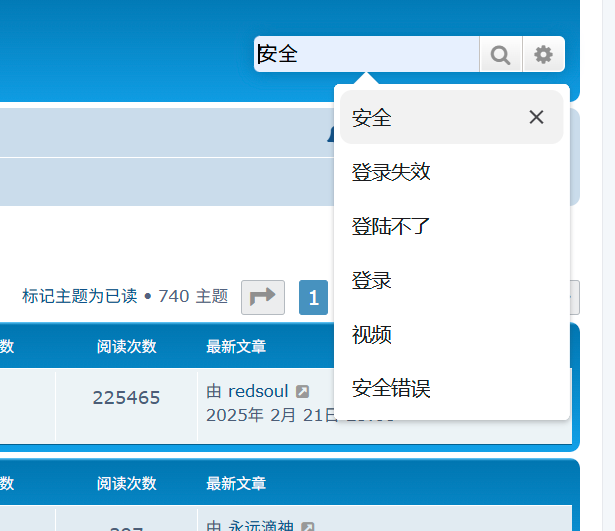This screenshot has height=531, width=615.
Task: Focus the search keyword input field
Action: [x=367, y=54]
